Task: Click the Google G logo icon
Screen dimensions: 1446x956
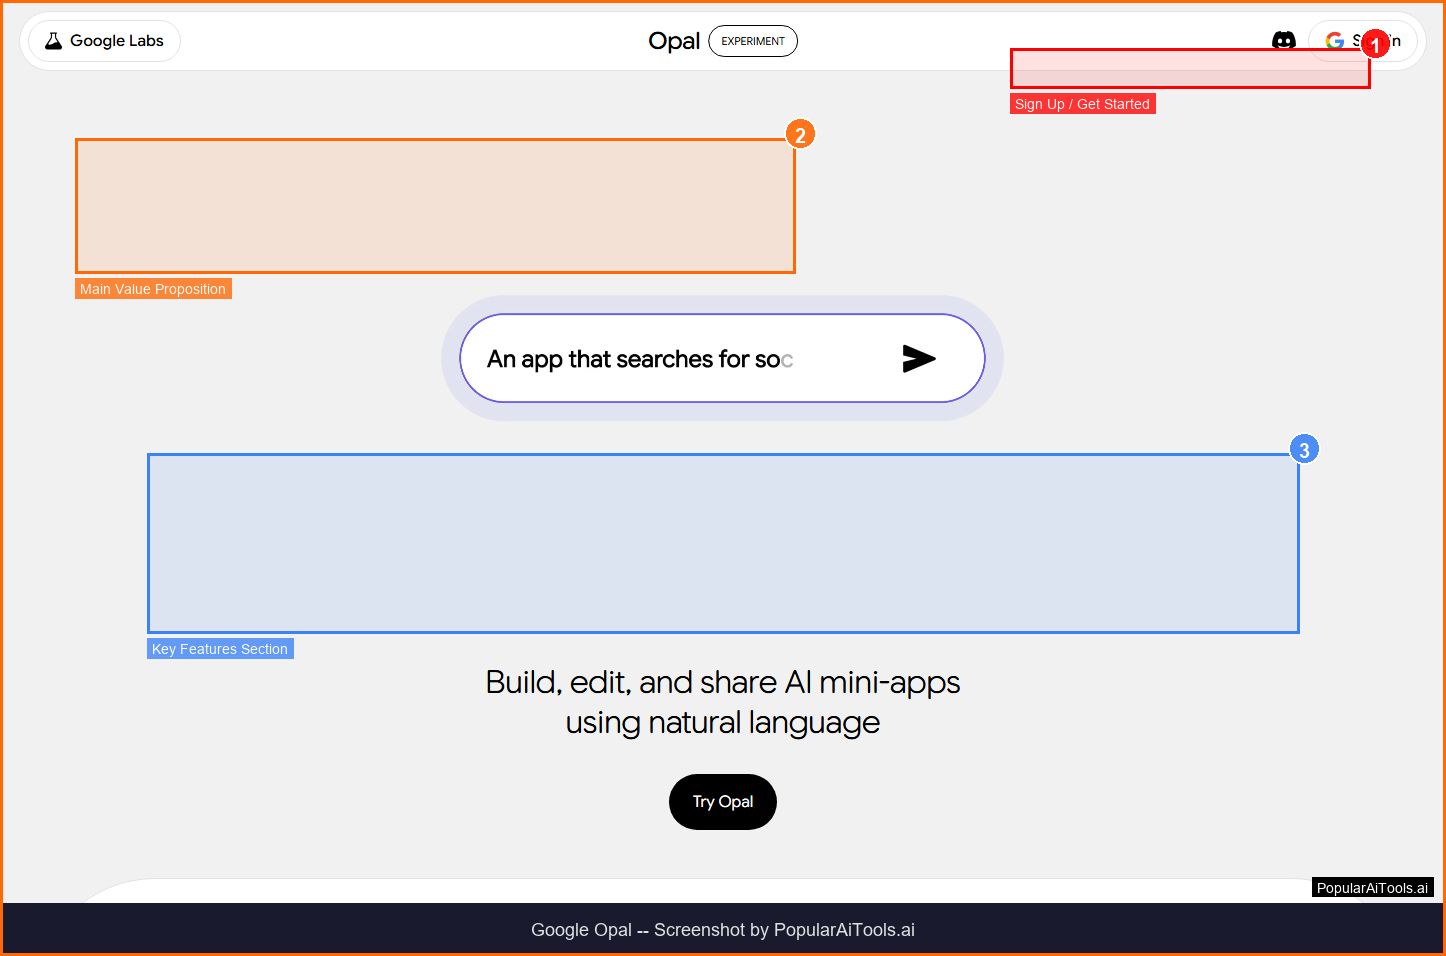Action: point(1334,41)
